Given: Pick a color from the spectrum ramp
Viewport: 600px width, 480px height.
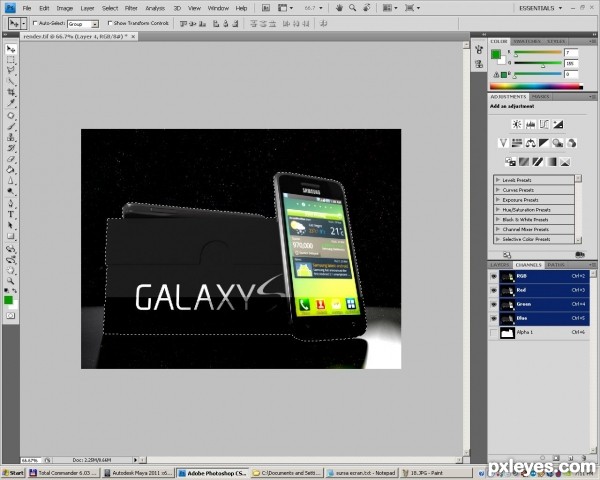Looking at the screenshot, I should coord(536,87).
